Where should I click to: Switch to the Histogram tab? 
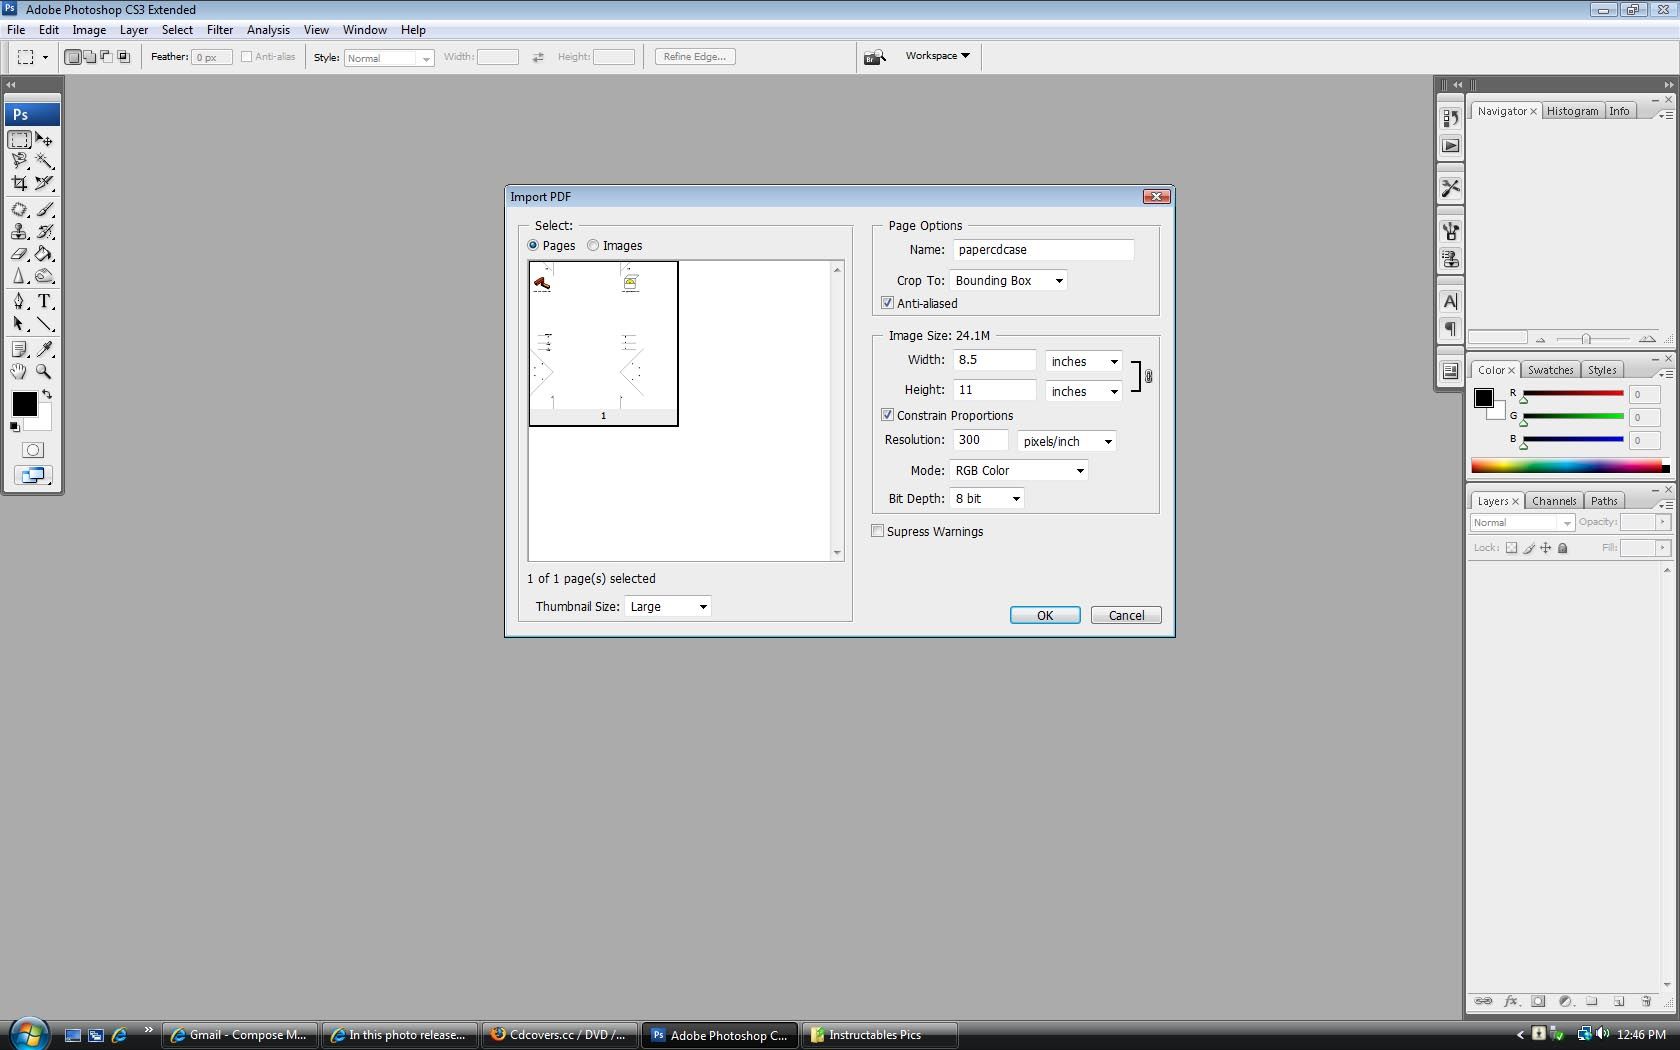click(1572, 111)
